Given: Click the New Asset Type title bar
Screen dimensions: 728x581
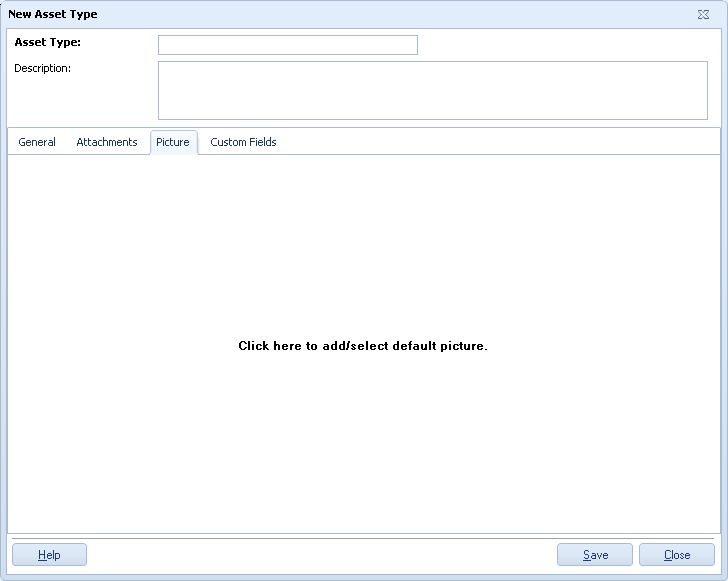Looking at the screenshot, I should [300, 15].
